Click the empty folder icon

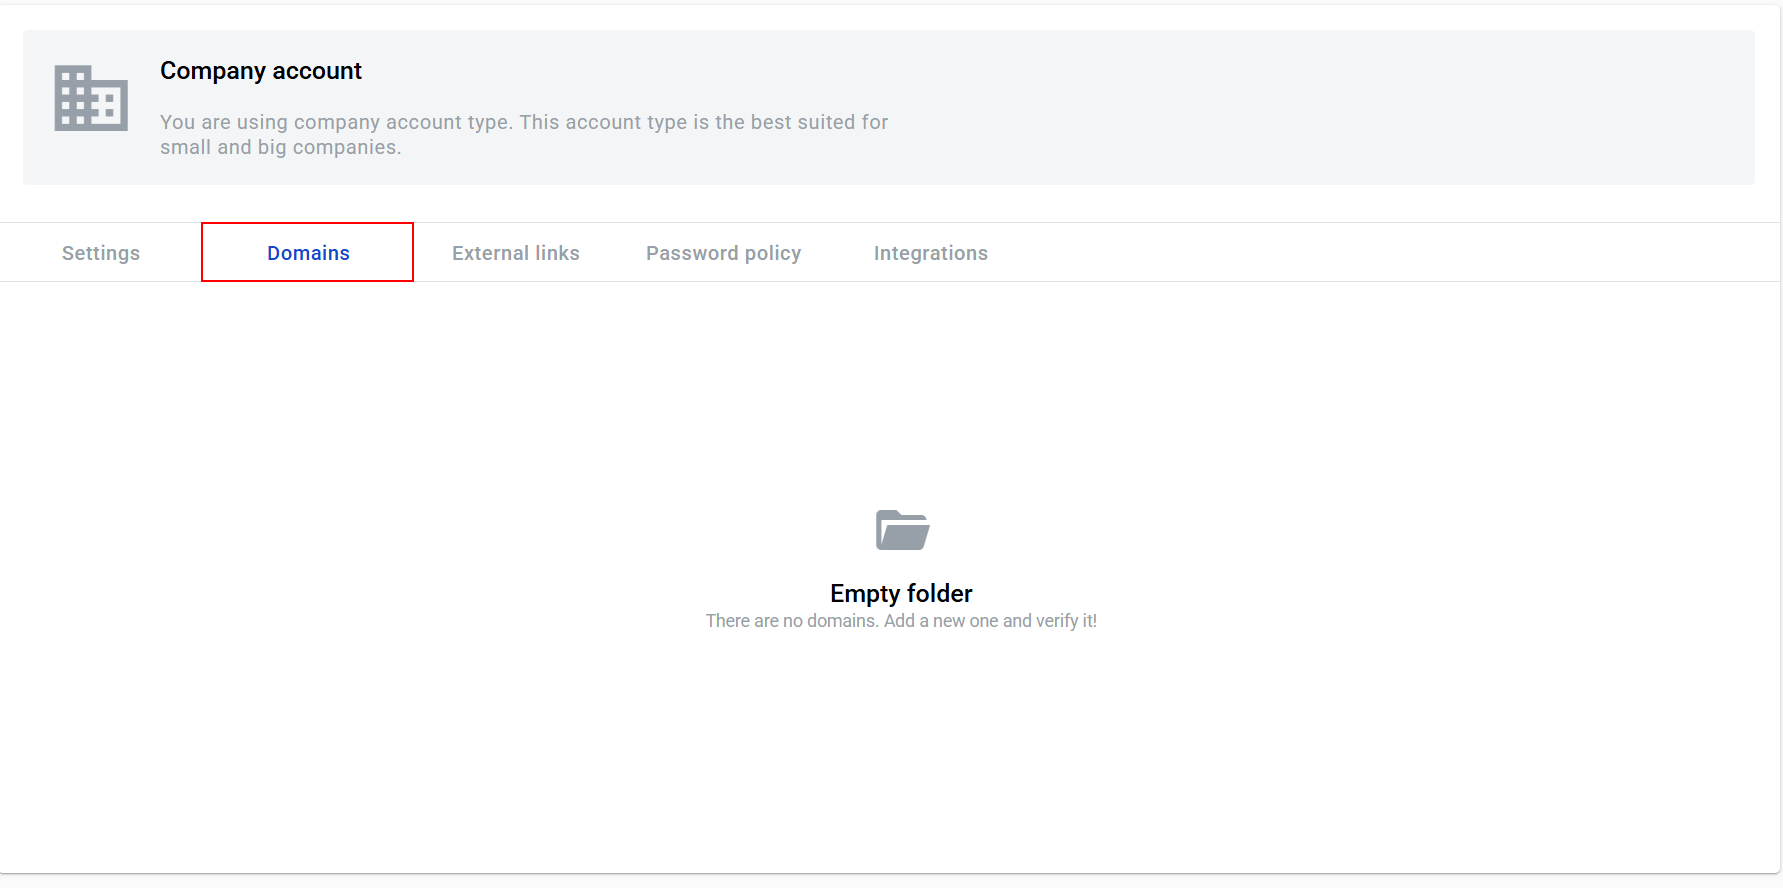[x=902, y=530]
